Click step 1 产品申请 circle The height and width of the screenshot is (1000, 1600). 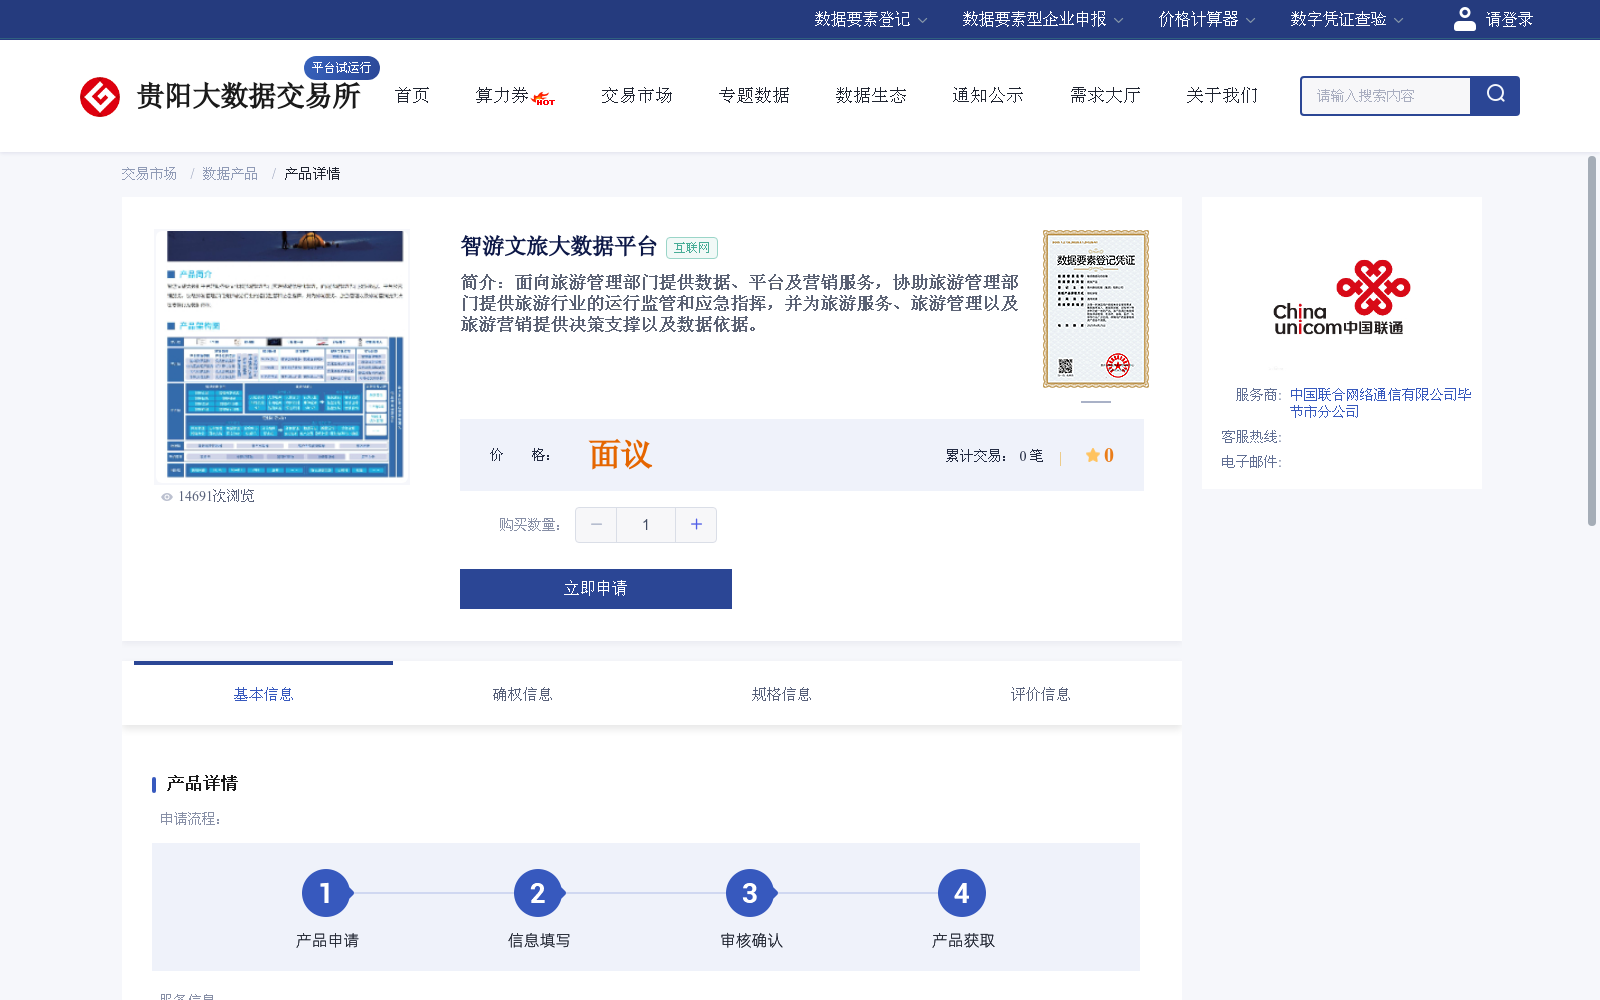tap(326, 893)
